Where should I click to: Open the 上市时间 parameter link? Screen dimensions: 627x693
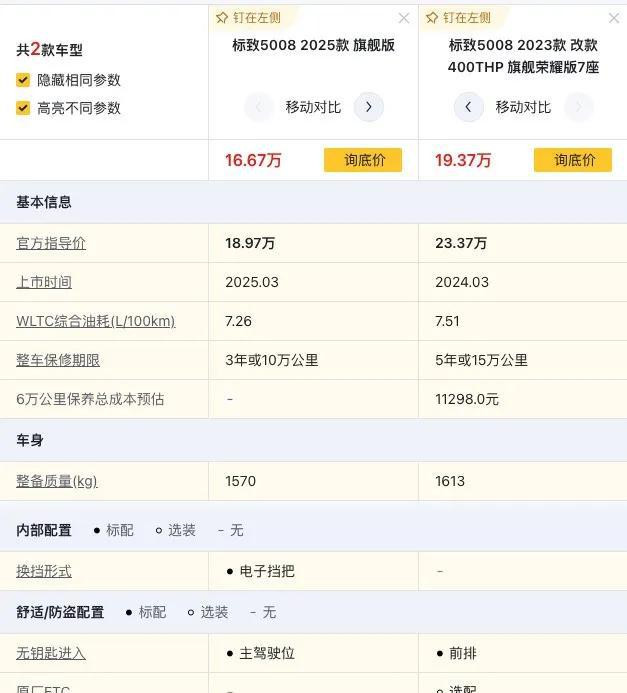[44, 282]
